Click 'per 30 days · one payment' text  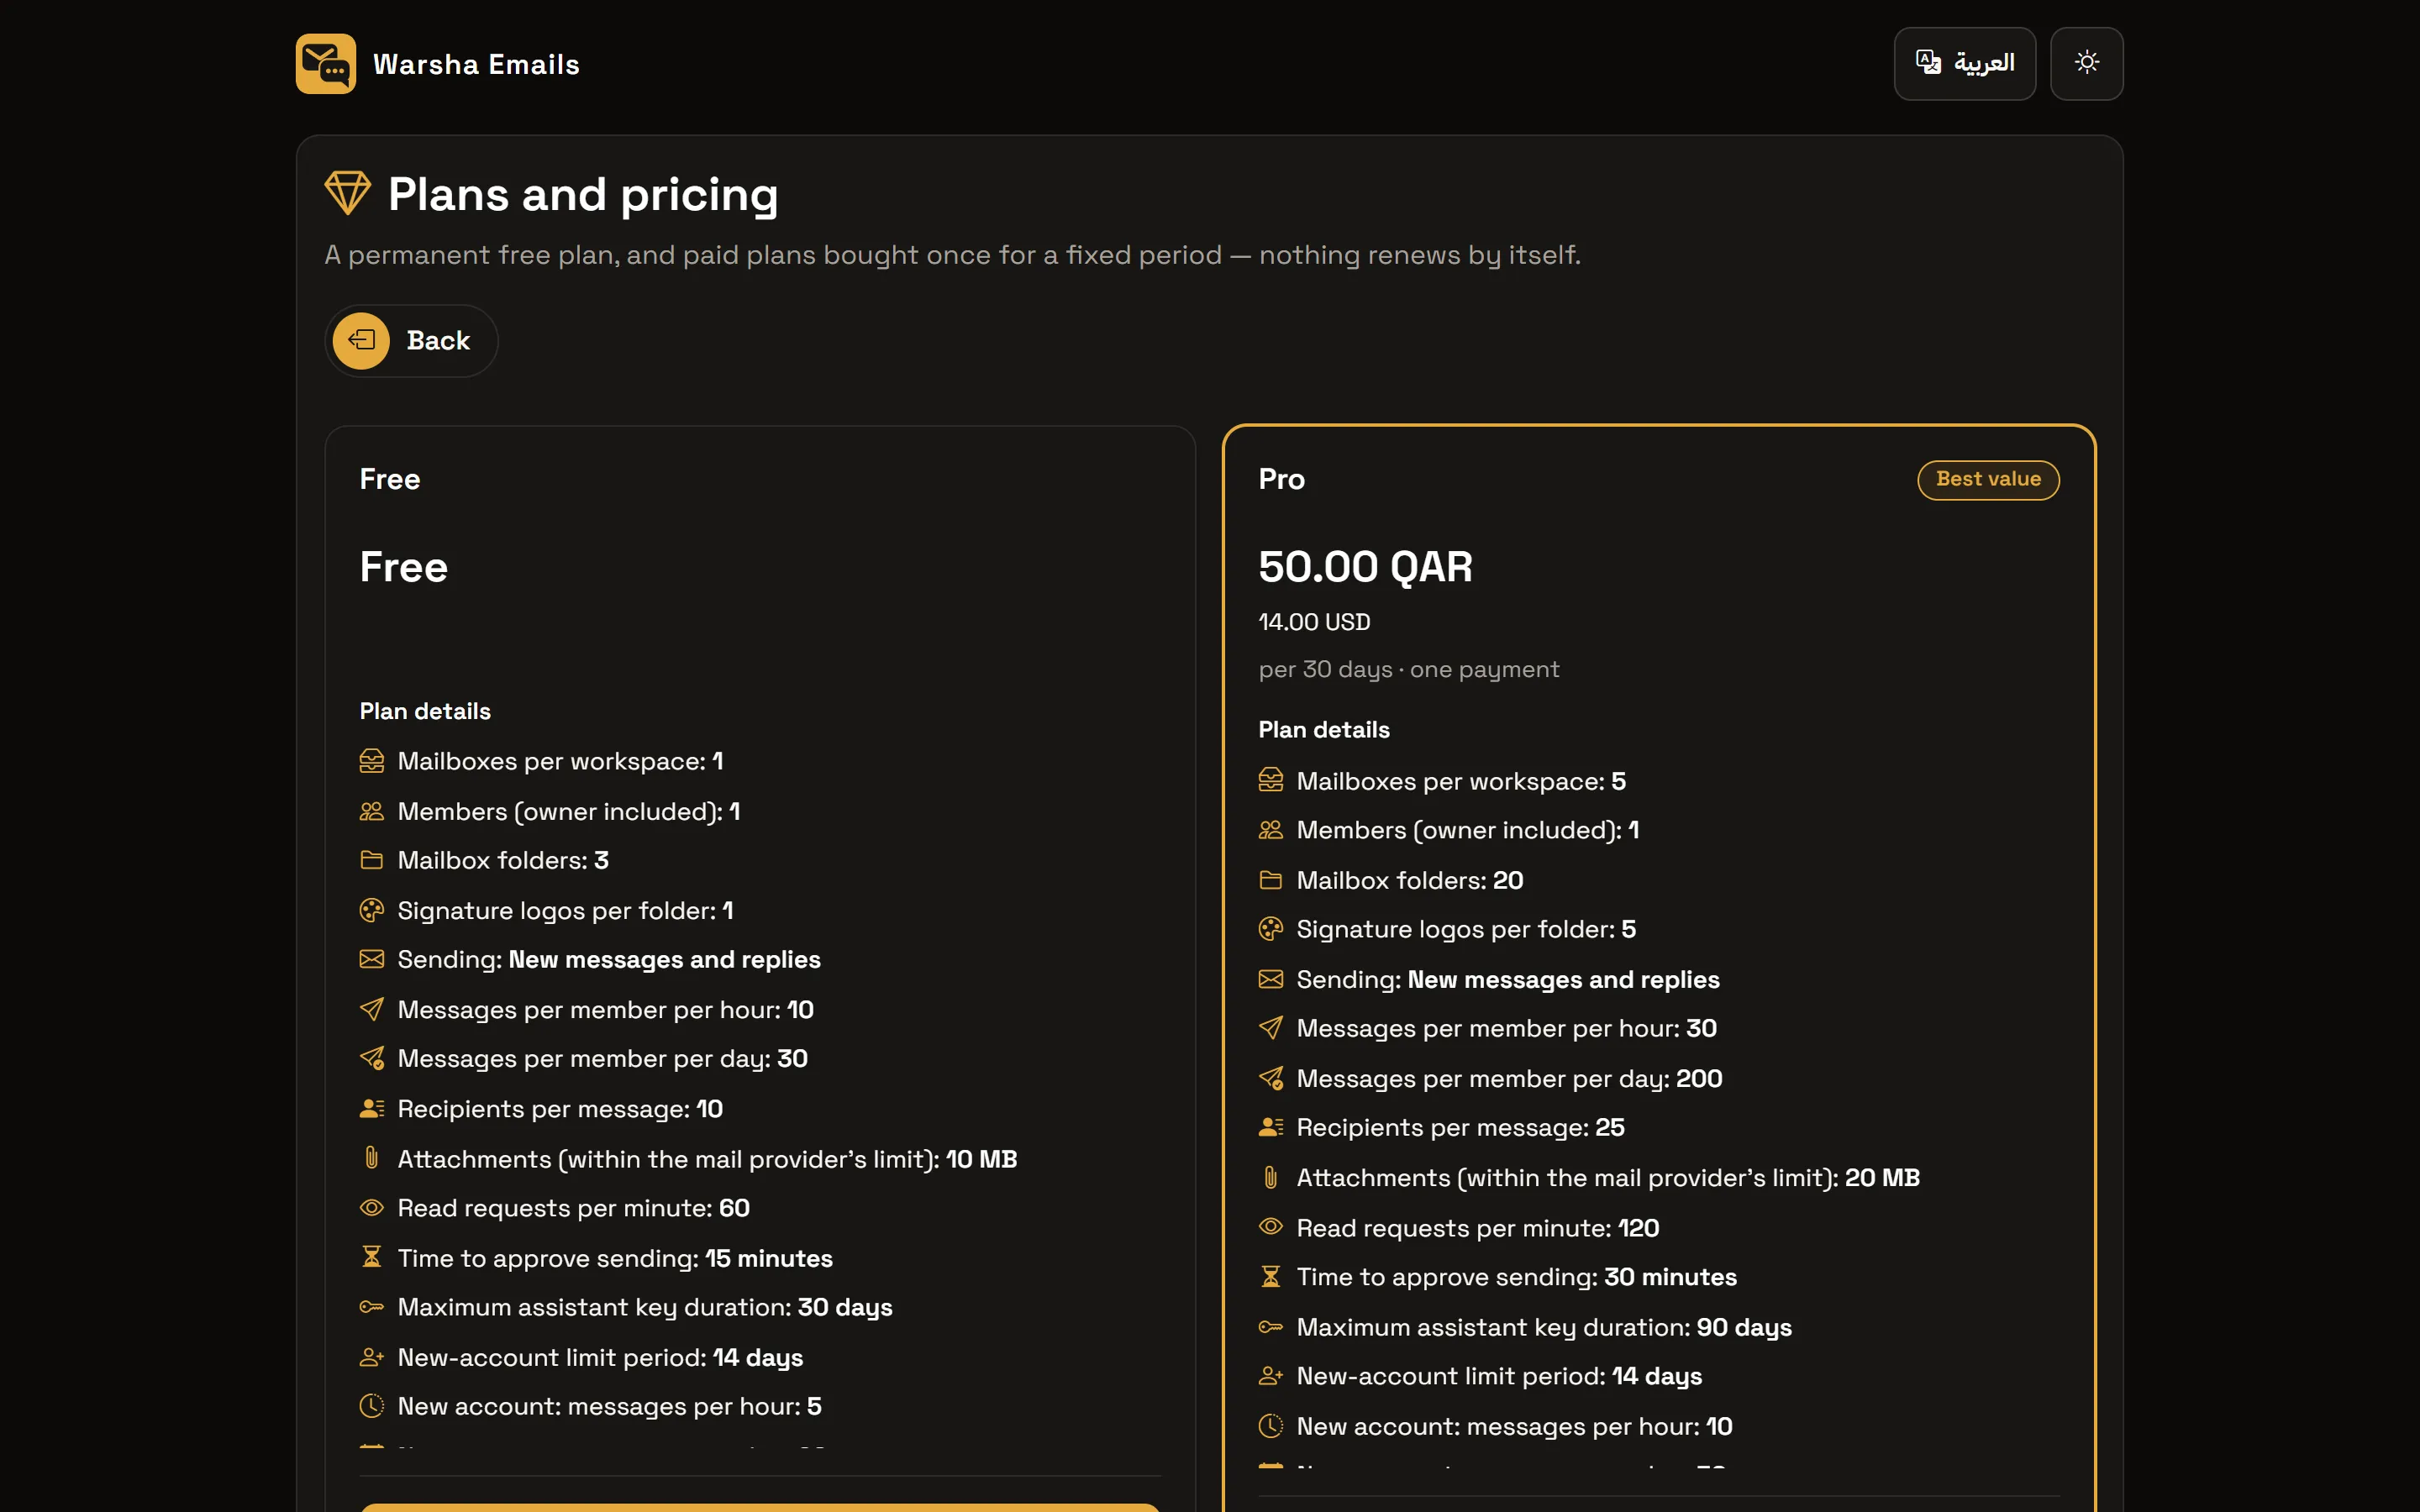[1408, 670]
